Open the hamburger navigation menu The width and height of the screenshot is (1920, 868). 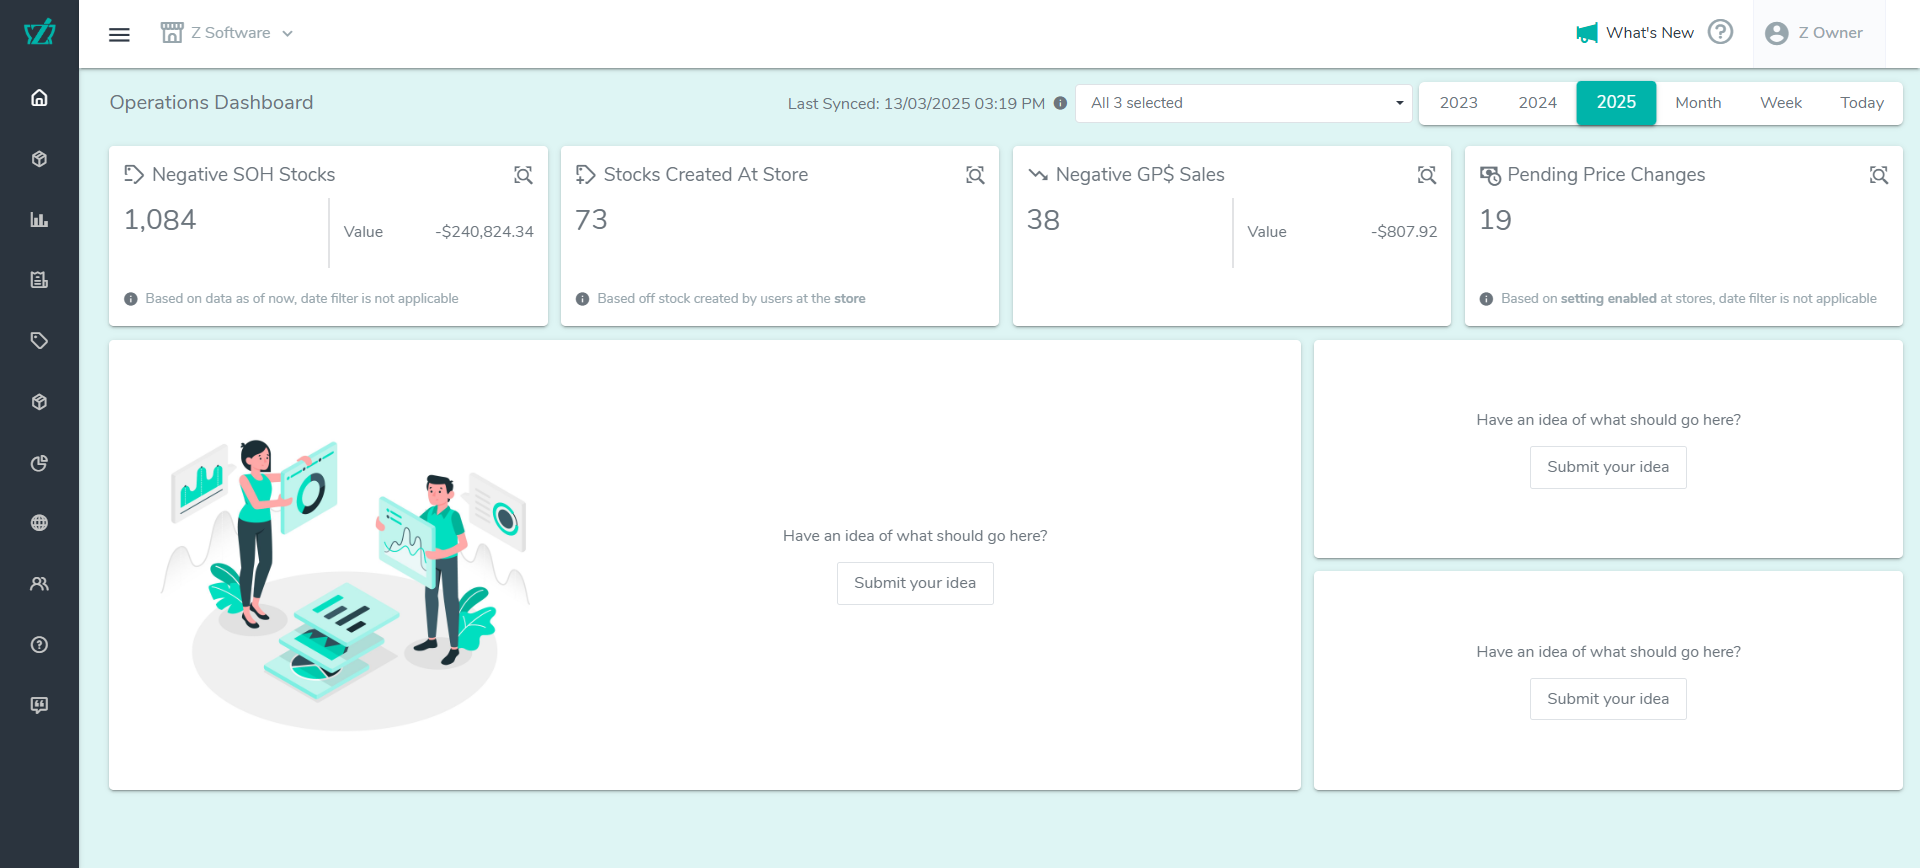pyautogui.click(x=119, y=34)
